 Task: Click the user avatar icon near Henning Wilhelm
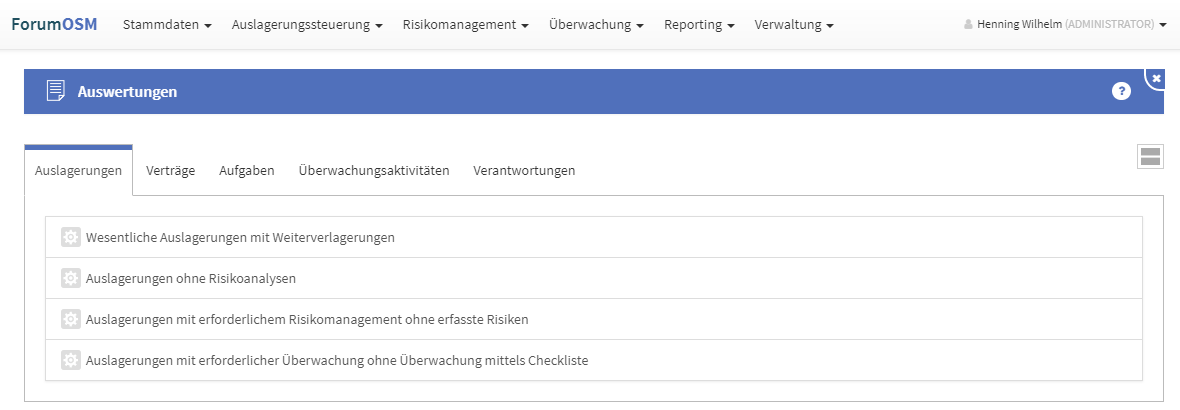[968, 24]
